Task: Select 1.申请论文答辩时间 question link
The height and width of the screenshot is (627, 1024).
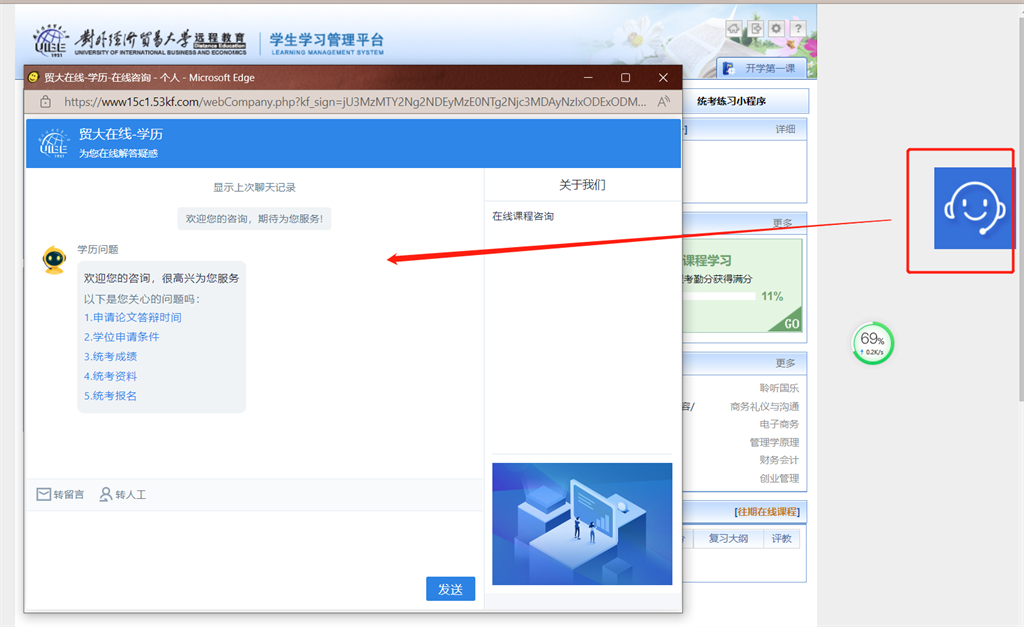Action: point(133,317)
